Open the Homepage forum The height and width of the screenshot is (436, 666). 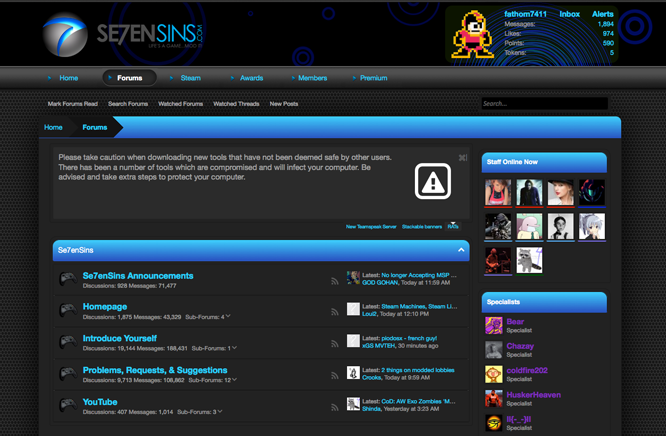click(x=105, y=307)
